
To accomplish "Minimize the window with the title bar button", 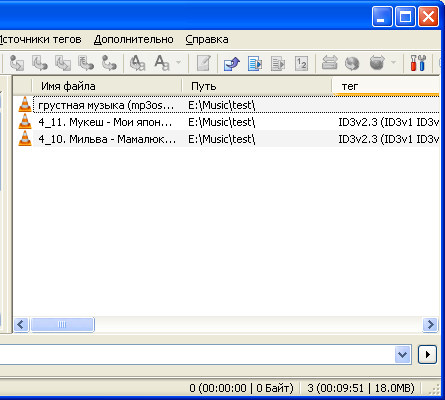I will [x=382, y=16].
